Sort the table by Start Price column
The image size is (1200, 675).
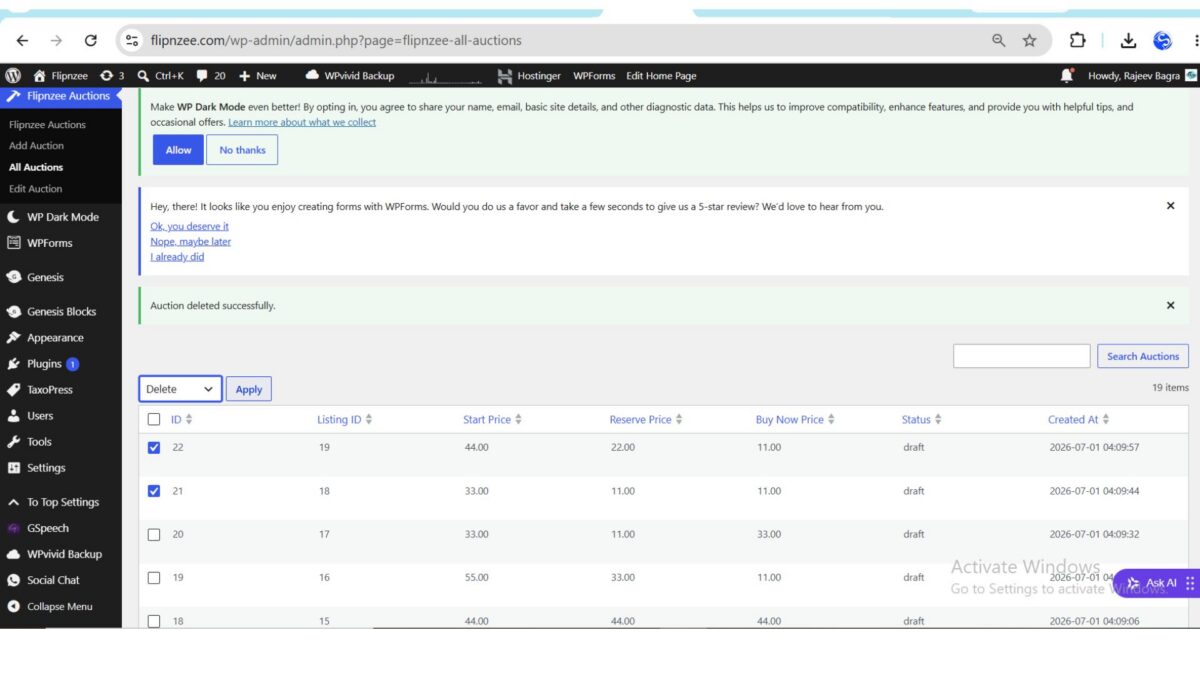(492, 420)
